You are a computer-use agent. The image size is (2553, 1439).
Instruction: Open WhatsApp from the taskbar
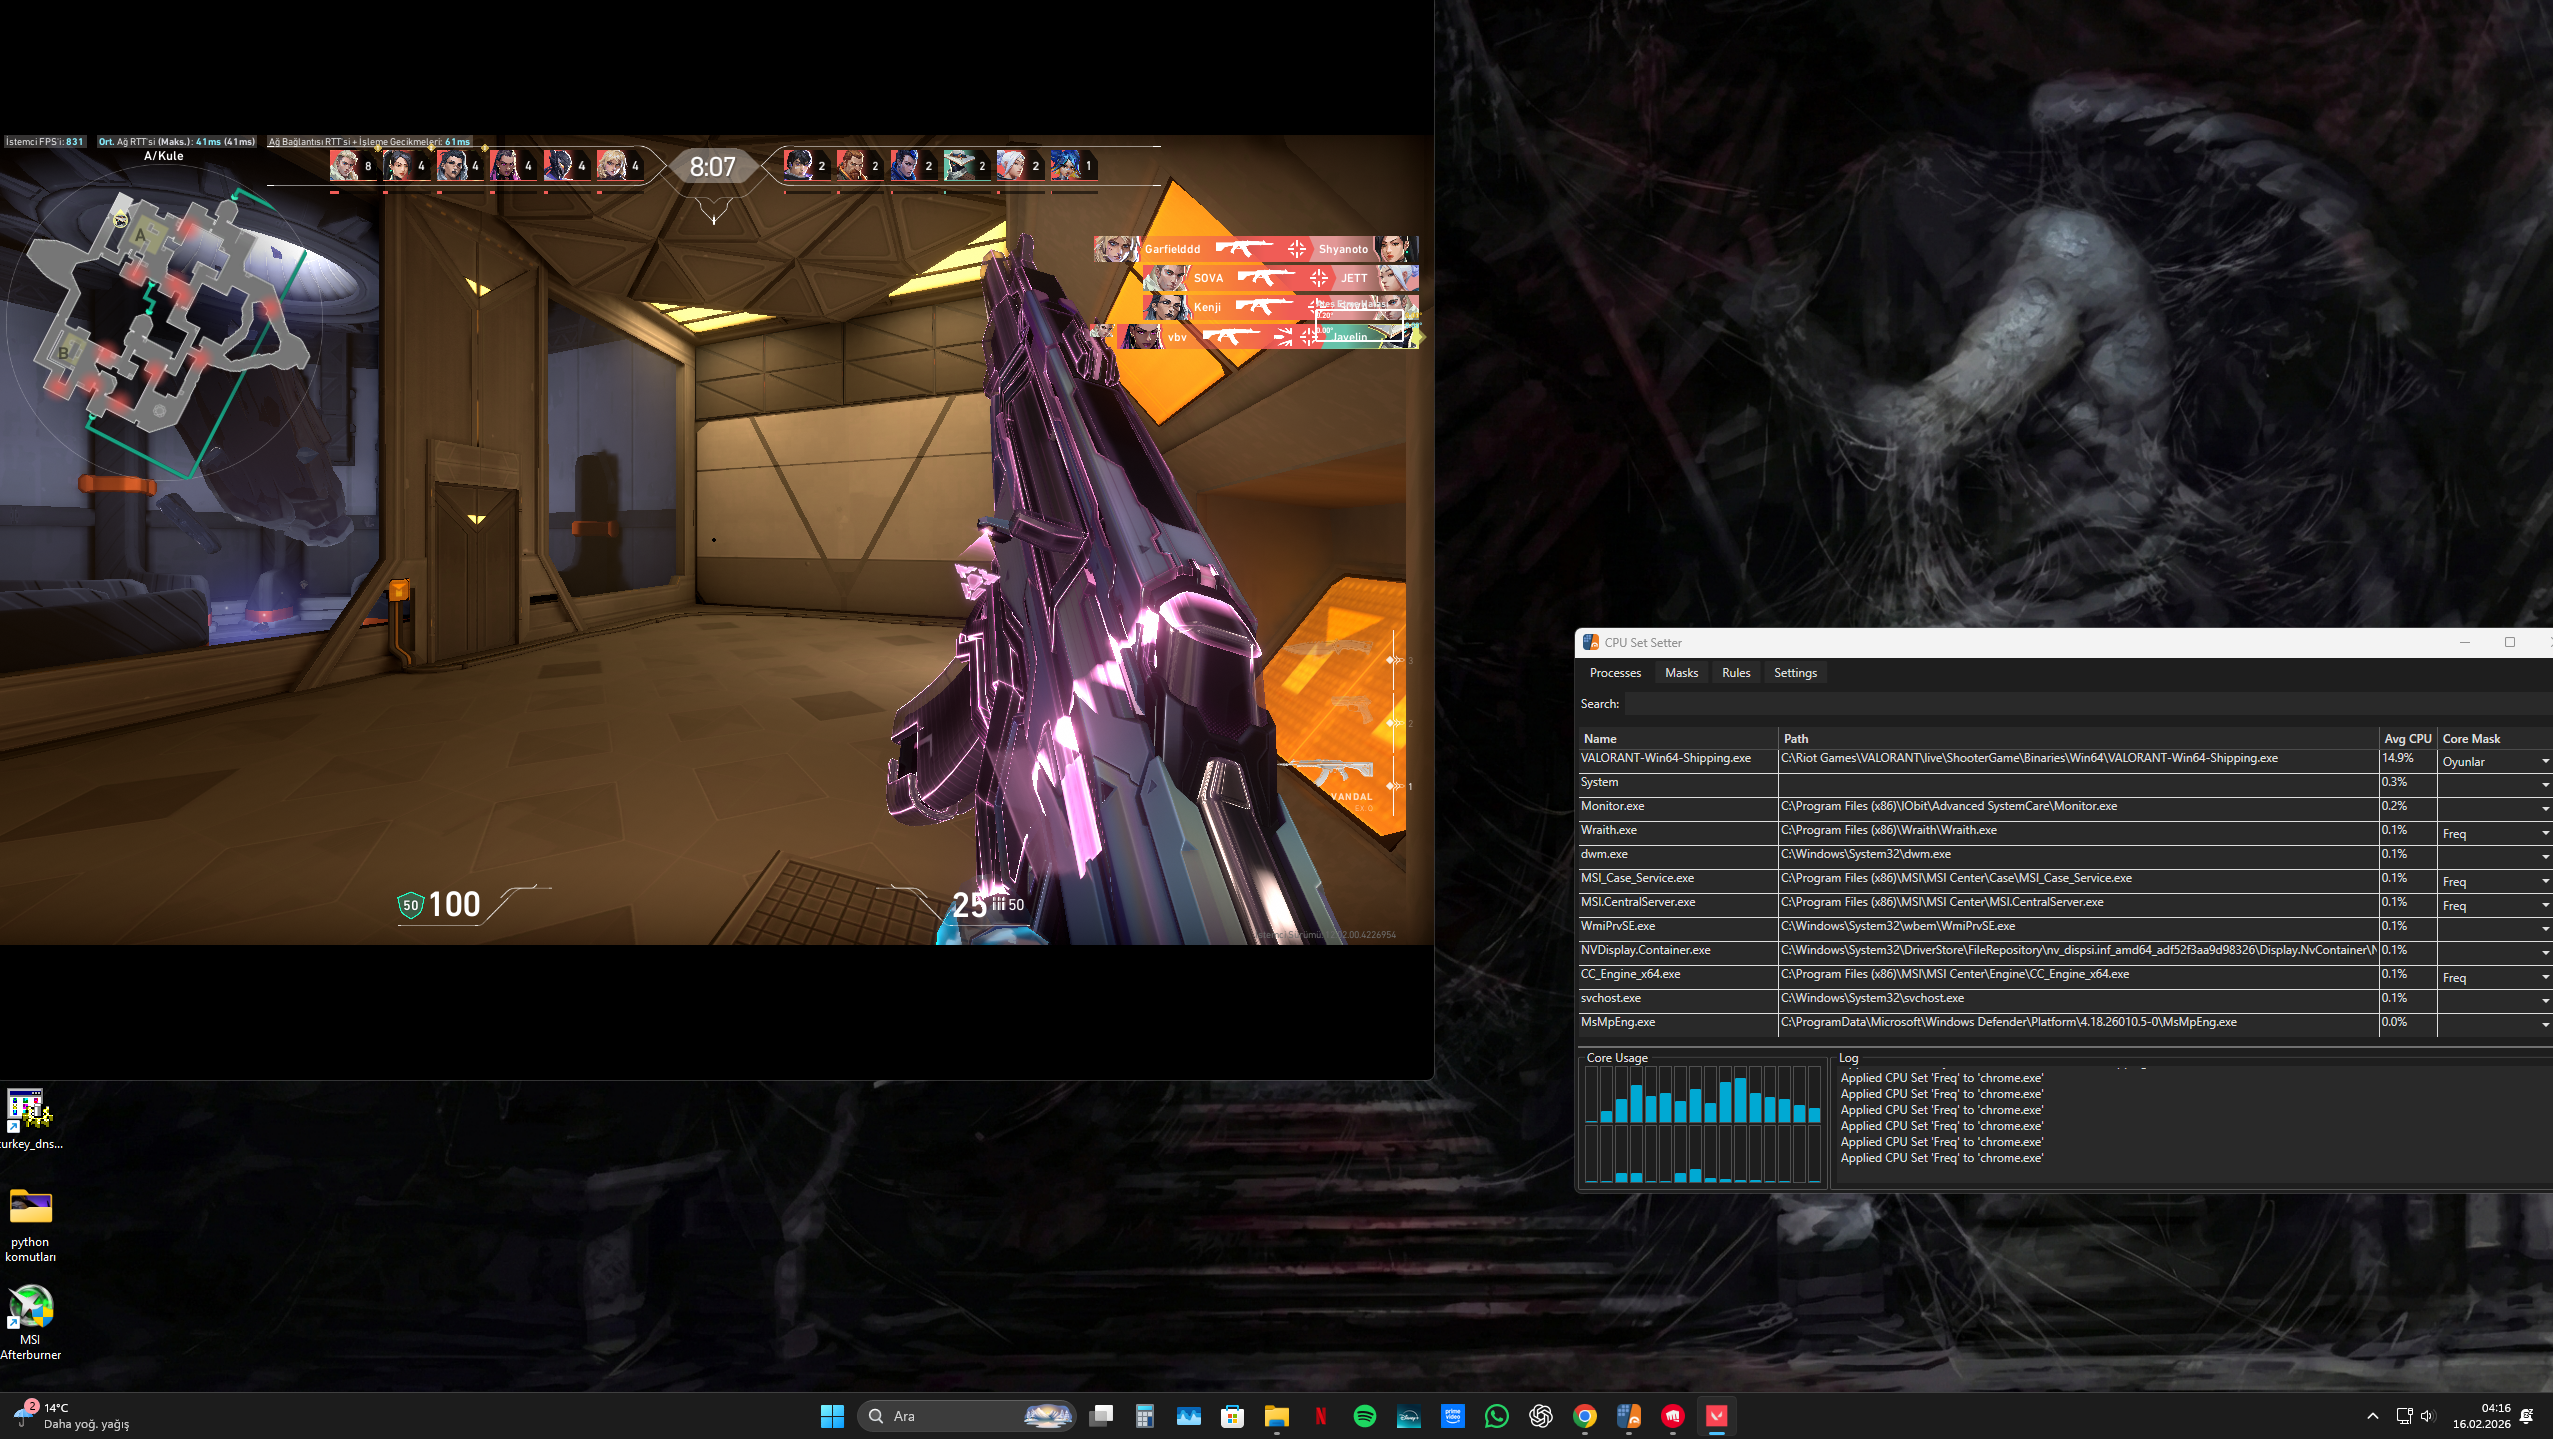coord(1497,1416)
